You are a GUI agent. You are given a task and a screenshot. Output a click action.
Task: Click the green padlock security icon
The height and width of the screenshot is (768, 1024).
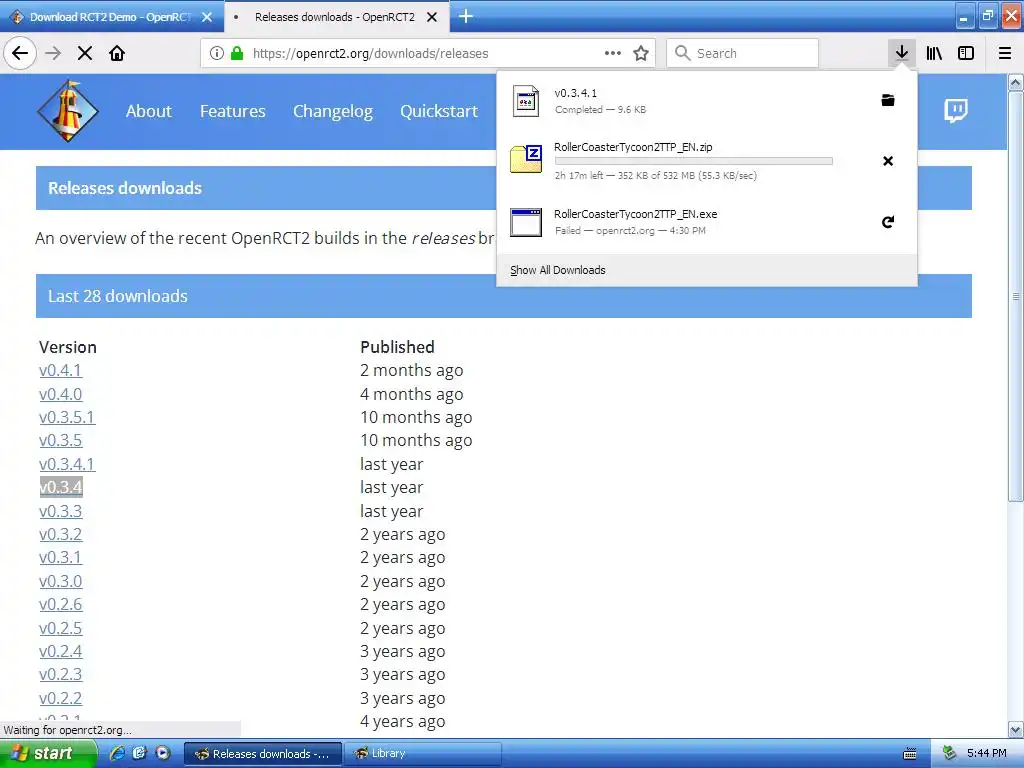pos(237,53)
